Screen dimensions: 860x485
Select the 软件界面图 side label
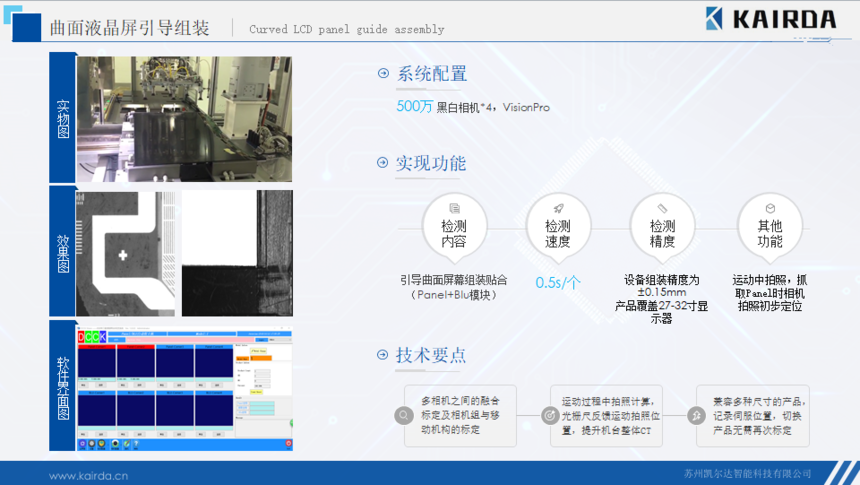point(63,387)
